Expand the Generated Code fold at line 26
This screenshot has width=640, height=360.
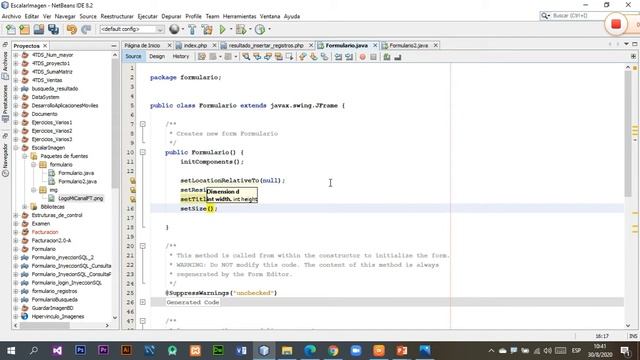pos(143,302)
